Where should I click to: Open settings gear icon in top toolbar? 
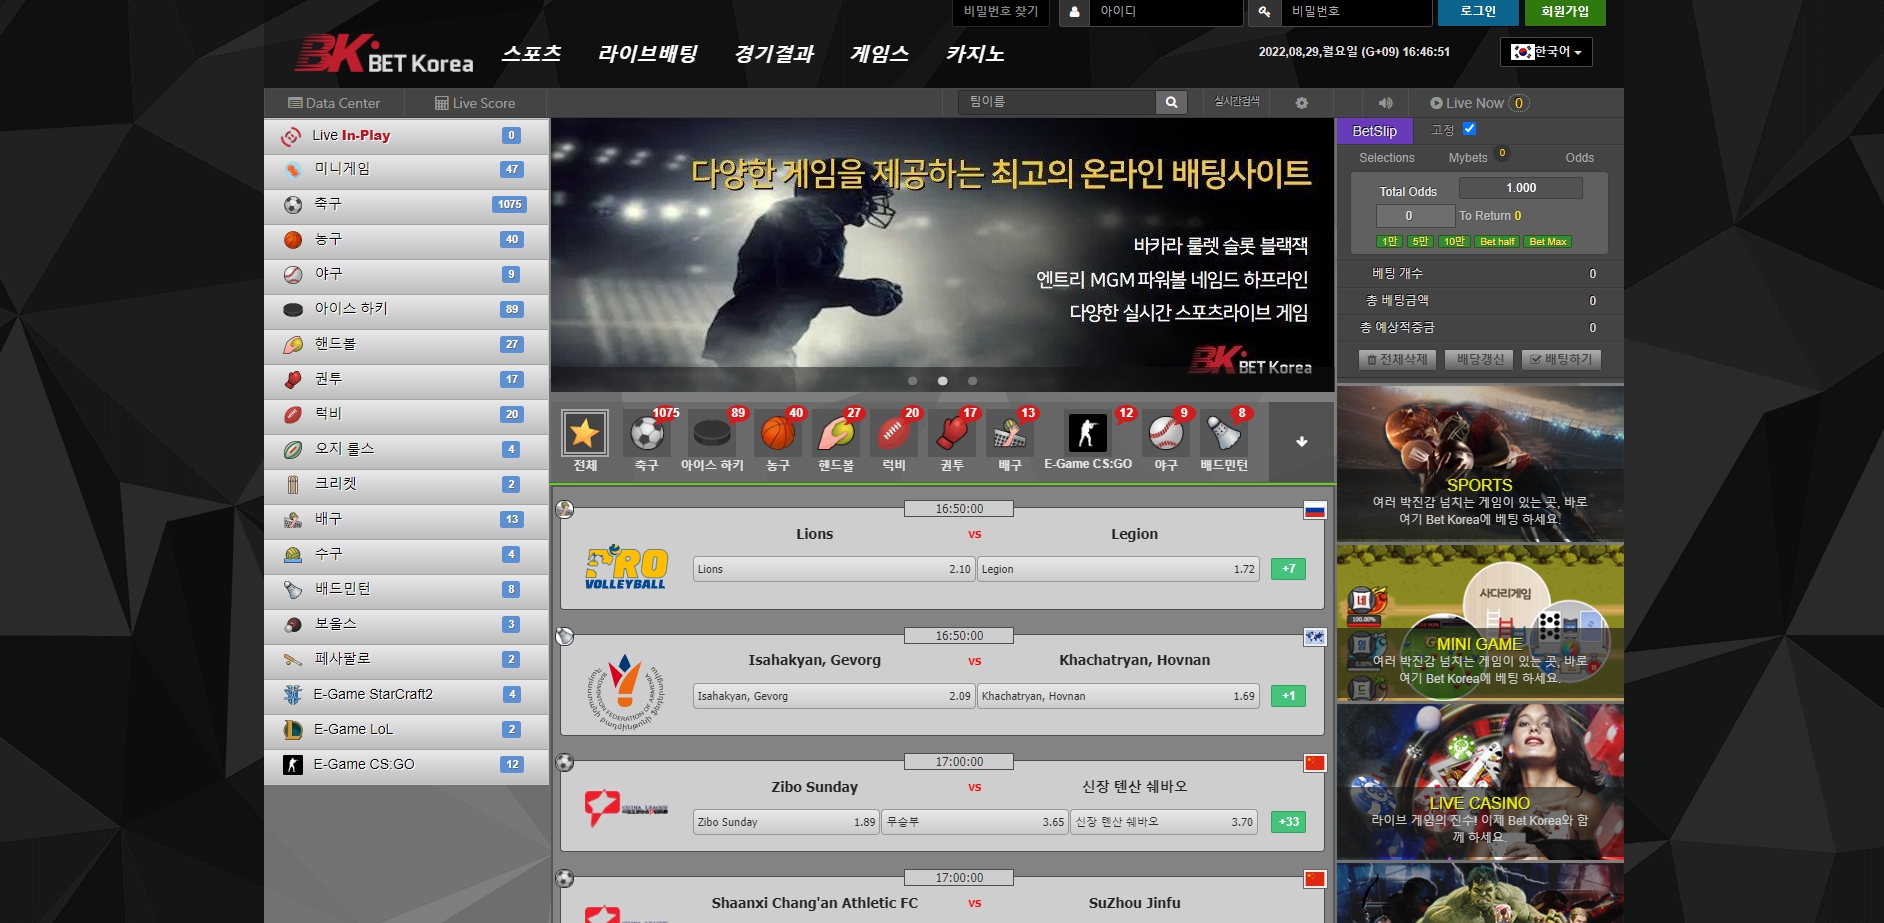point(1301,103)
